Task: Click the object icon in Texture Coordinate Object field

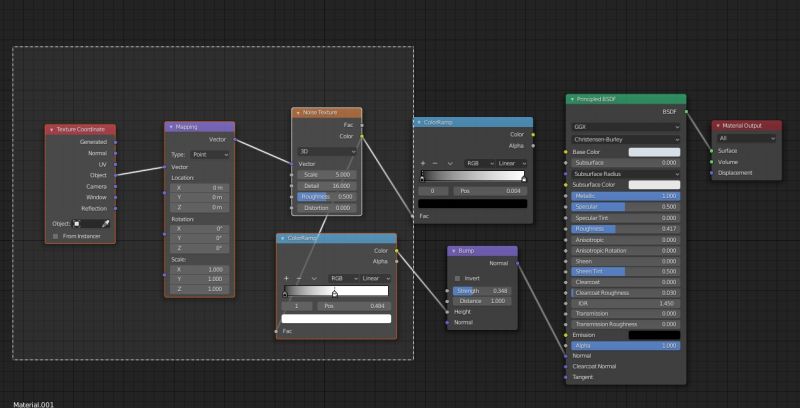Action: click(x=77, y=224)
